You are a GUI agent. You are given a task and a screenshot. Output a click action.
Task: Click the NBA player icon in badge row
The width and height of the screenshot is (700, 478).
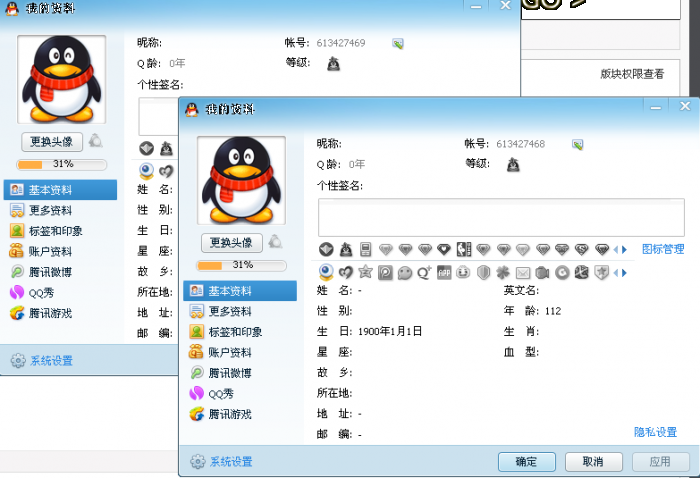click(464, 249)
